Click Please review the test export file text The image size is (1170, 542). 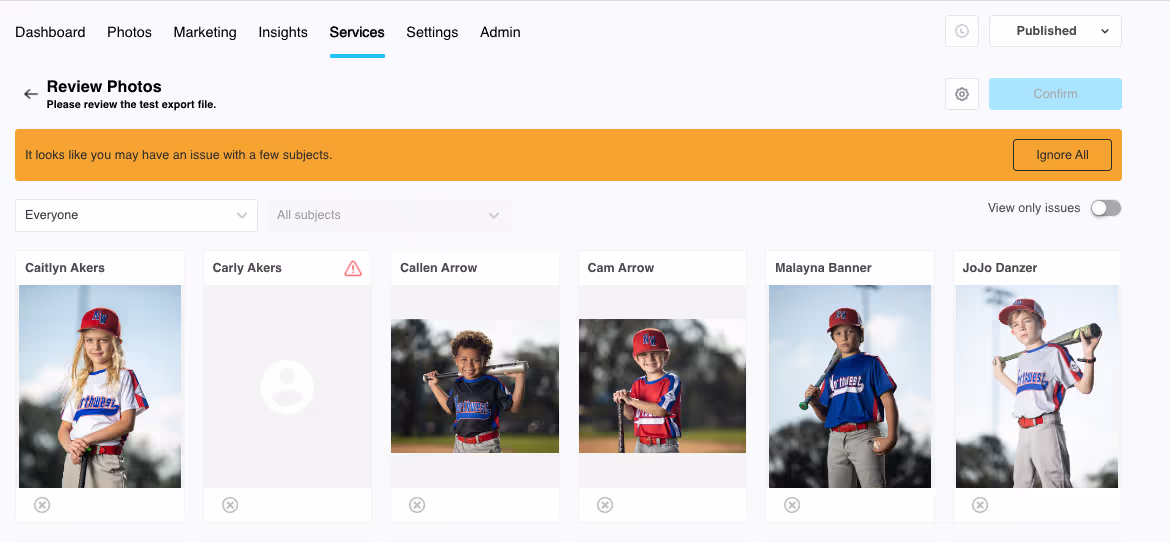coord(131,105)
